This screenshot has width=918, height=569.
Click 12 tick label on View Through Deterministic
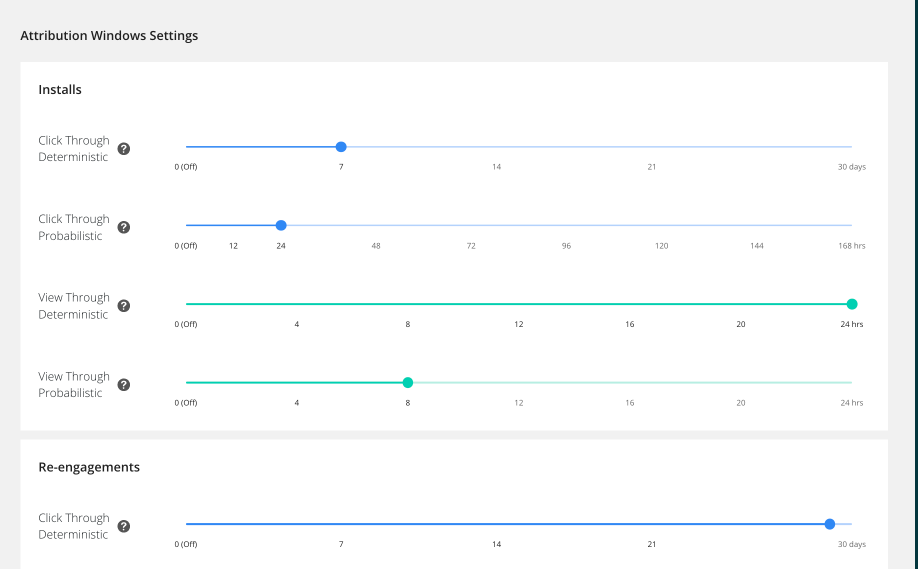(519, 324)
